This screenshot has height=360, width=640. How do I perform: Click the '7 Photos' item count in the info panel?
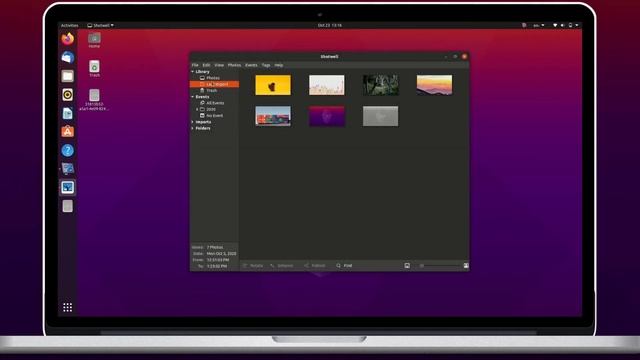click(215, 247)
